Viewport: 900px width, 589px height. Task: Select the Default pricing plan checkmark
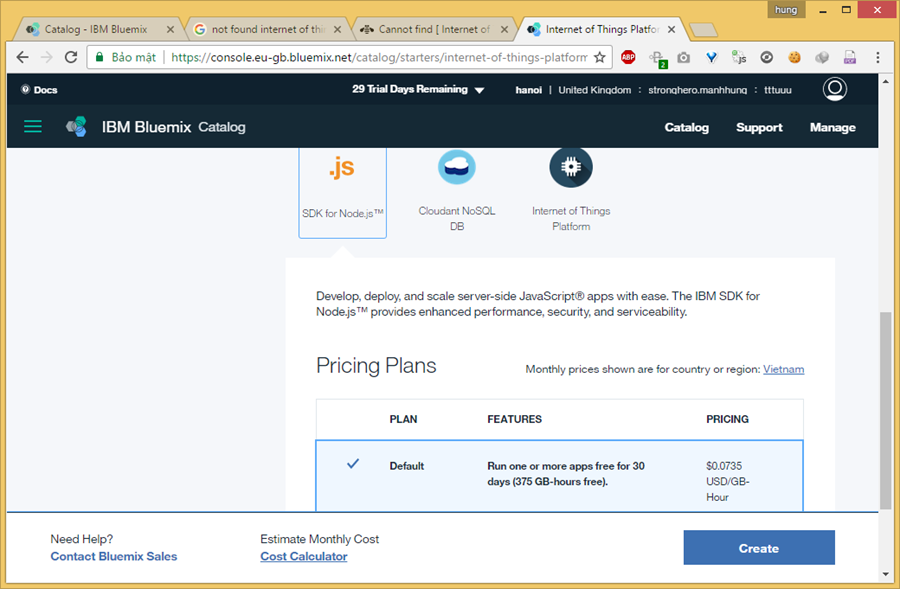(352, 464)
